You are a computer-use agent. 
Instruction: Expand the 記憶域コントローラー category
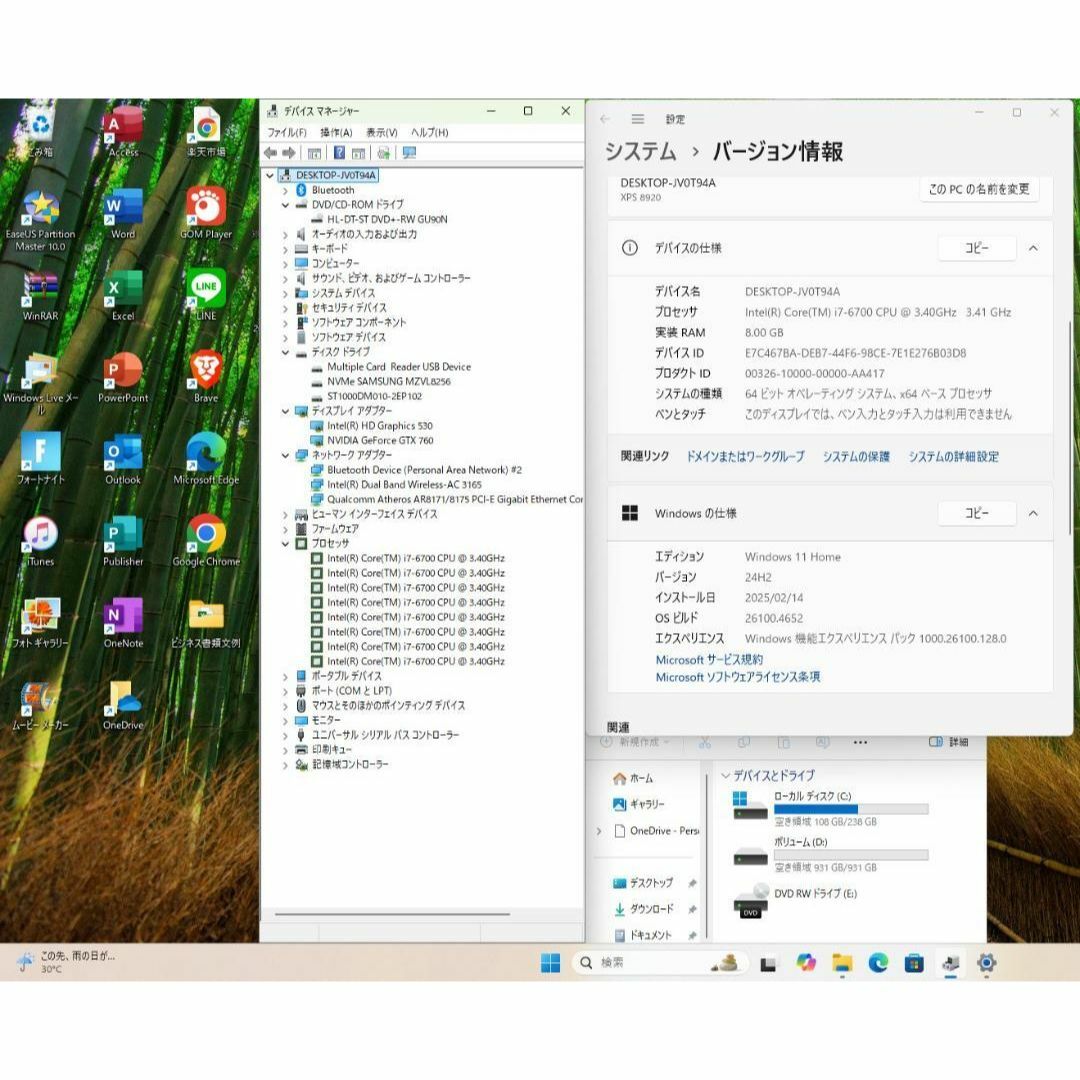[x=285, y=765]
